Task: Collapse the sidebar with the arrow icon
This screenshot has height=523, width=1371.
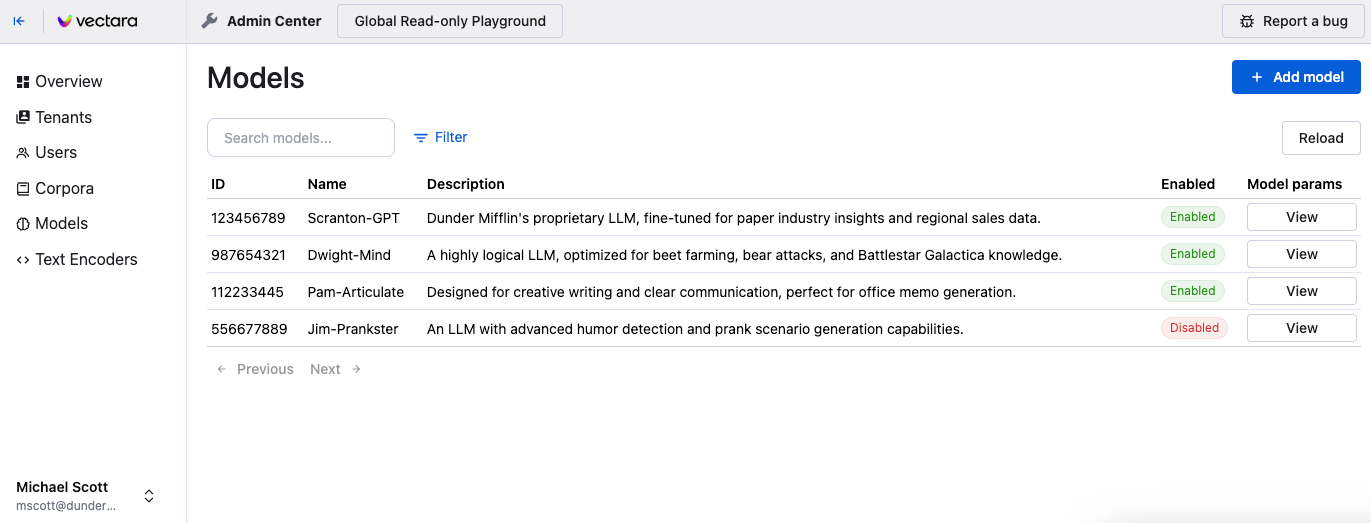Action: 19,21
